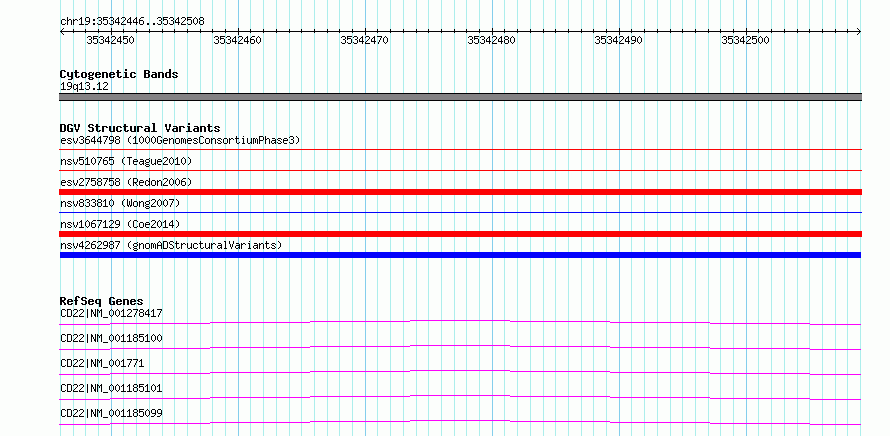
Task: Open transcript CD22|NM_001185100 label
Action: click(111, 338)
